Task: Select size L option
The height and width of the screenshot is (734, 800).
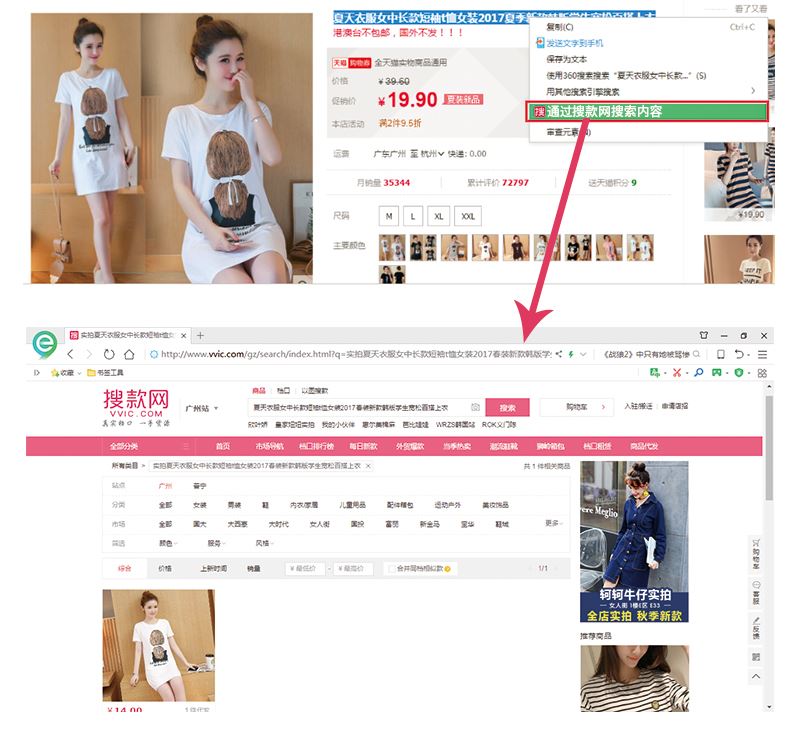Action: tap(413, 216)
